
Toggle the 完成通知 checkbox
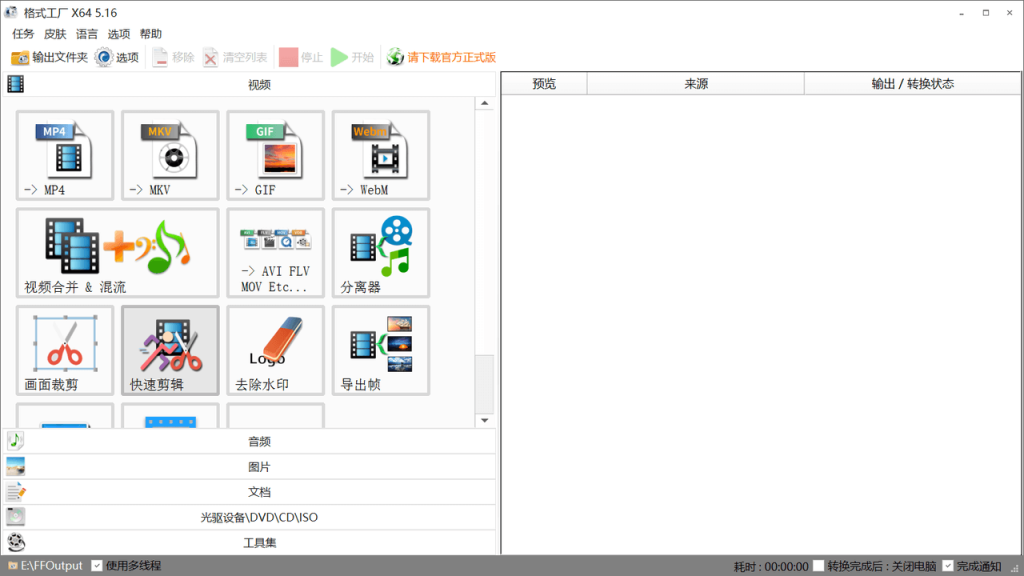[948, 566]
